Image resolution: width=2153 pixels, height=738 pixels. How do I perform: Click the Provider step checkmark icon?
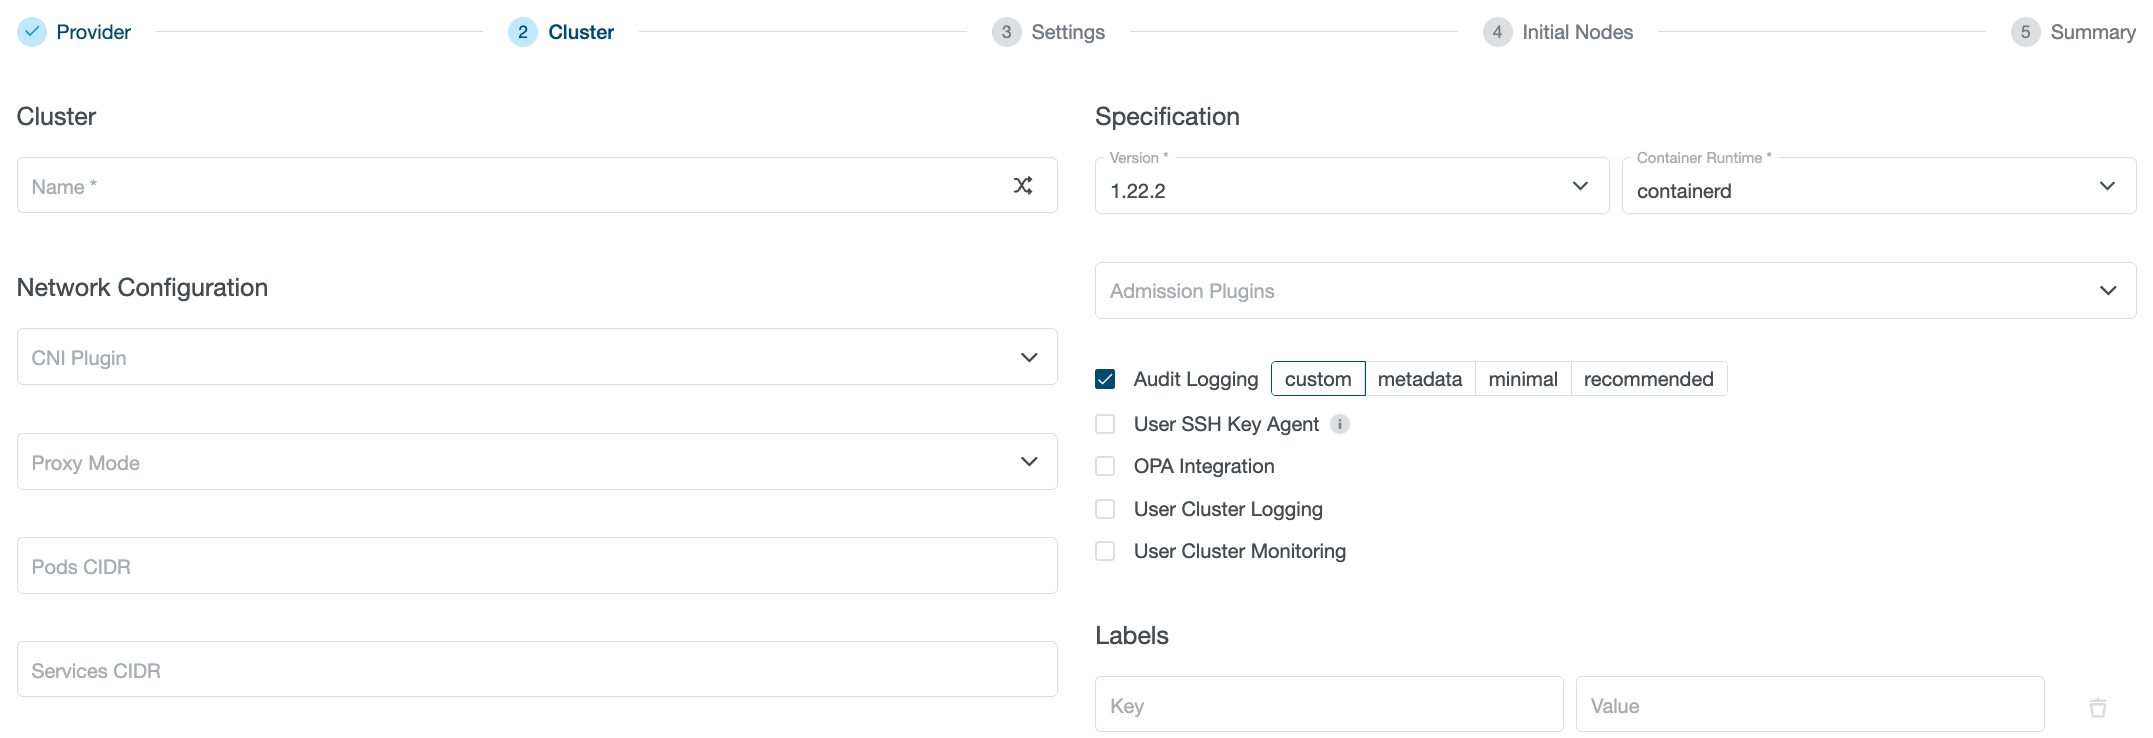[x=32, y=32]
